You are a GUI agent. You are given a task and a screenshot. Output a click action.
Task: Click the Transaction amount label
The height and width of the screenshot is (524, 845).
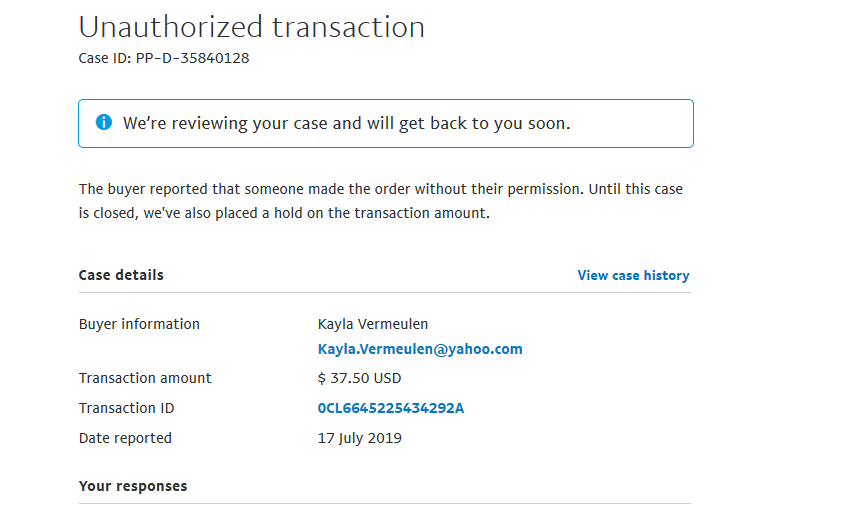tap(145, 378)
